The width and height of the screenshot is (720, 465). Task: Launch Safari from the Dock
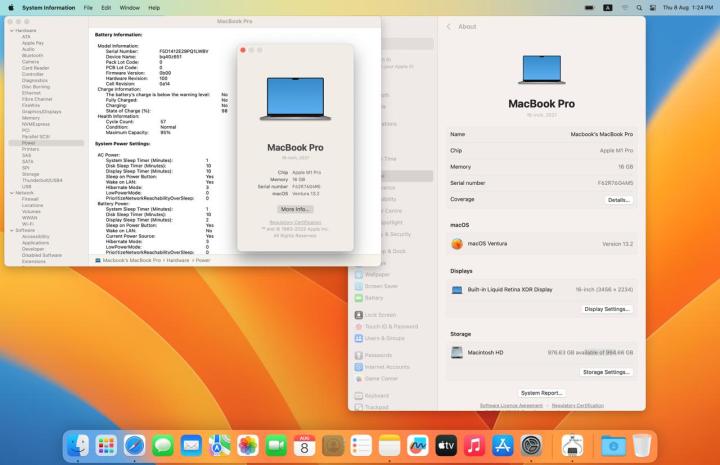click(x=135, y=445)
